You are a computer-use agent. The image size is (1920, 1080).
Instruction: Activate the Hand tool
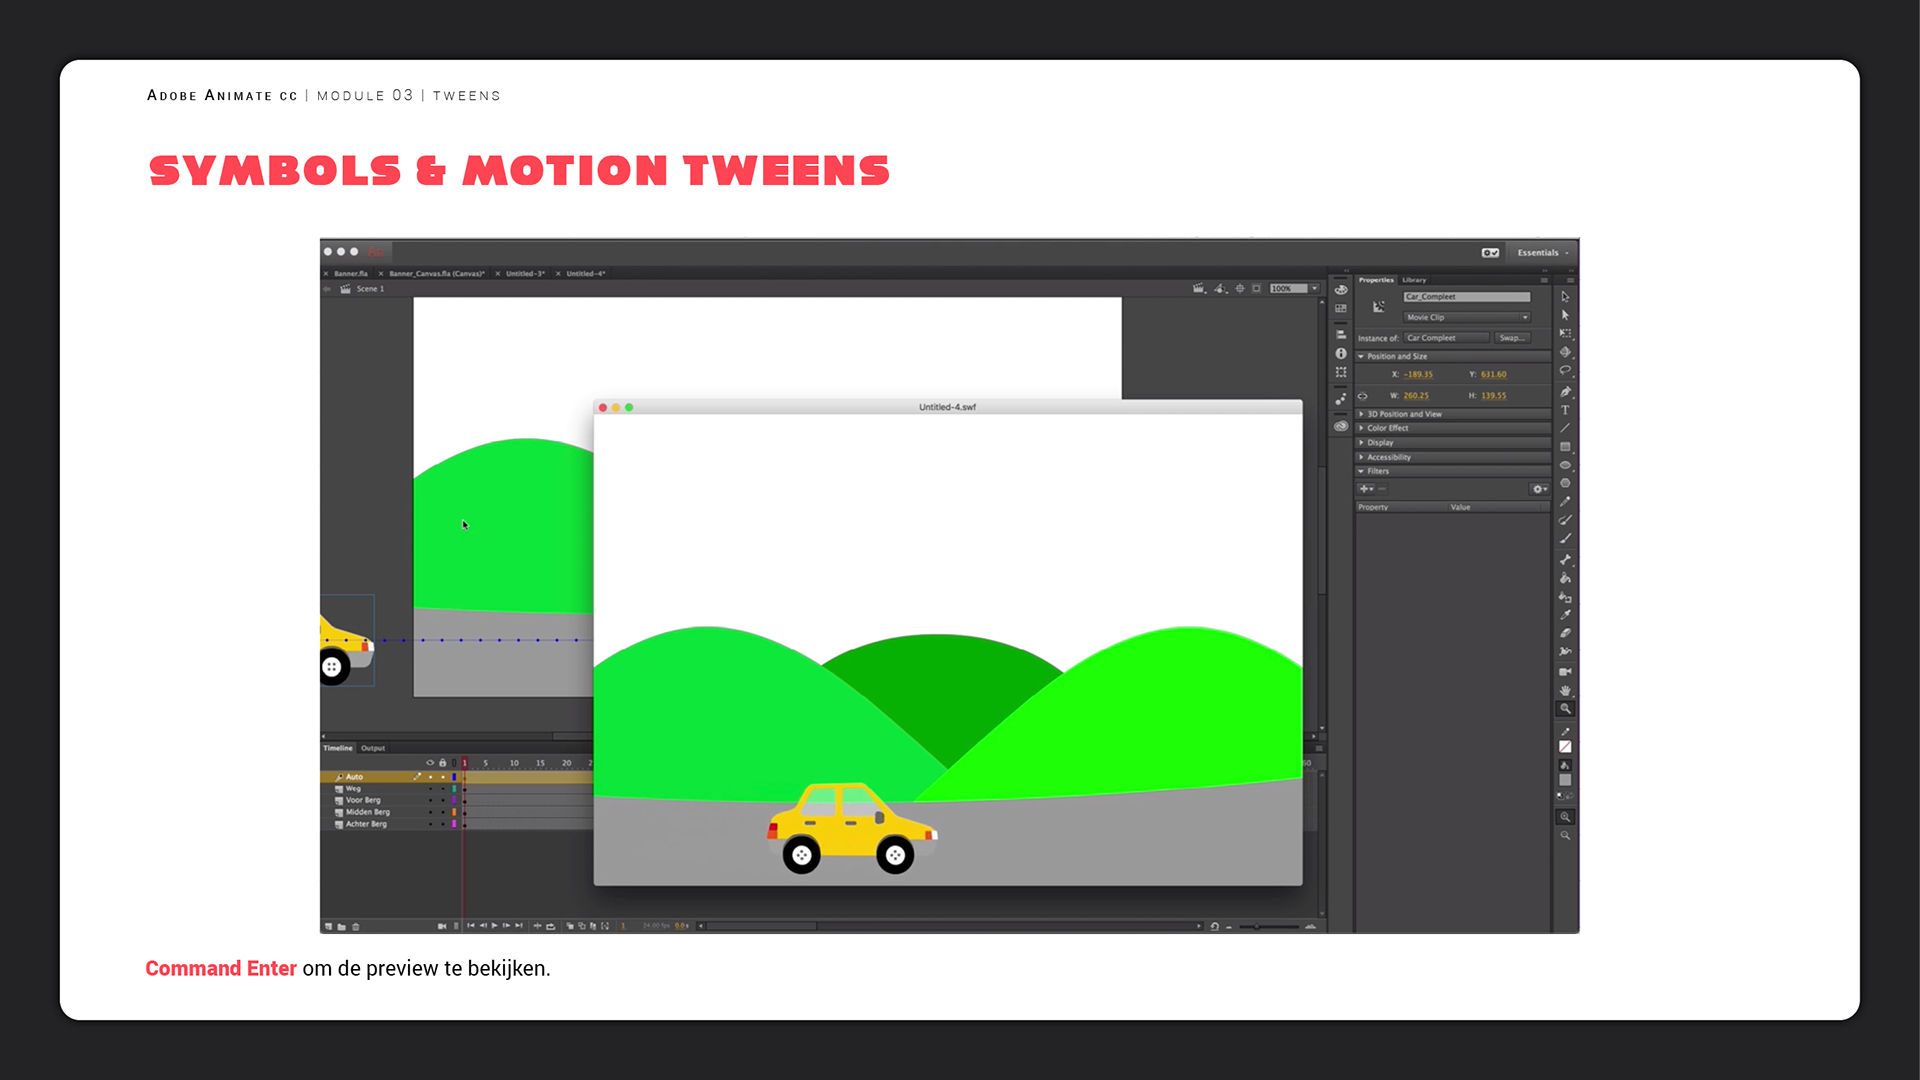pyautogui.click(x=1565, y=690)
